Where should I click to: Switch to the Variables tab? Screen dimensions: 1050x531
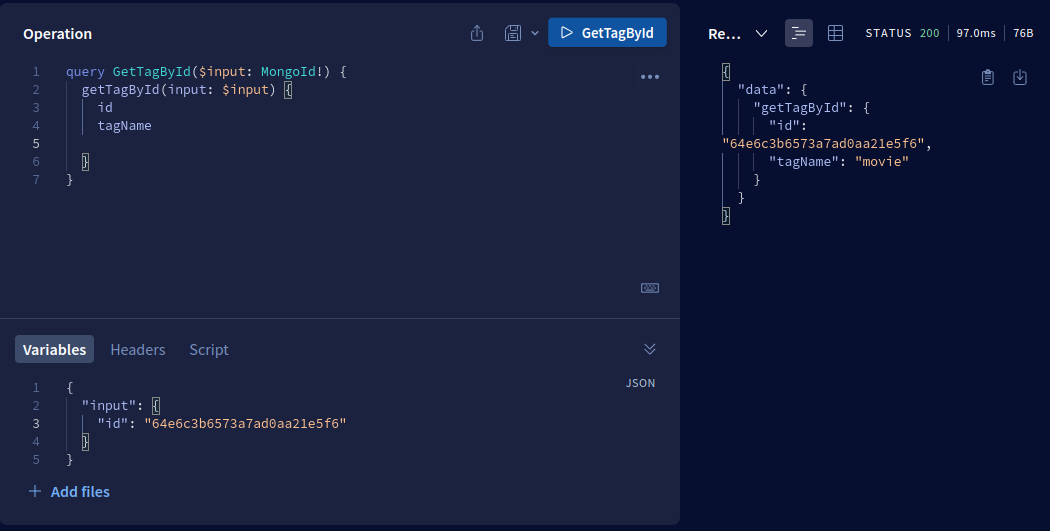(54, 350)
